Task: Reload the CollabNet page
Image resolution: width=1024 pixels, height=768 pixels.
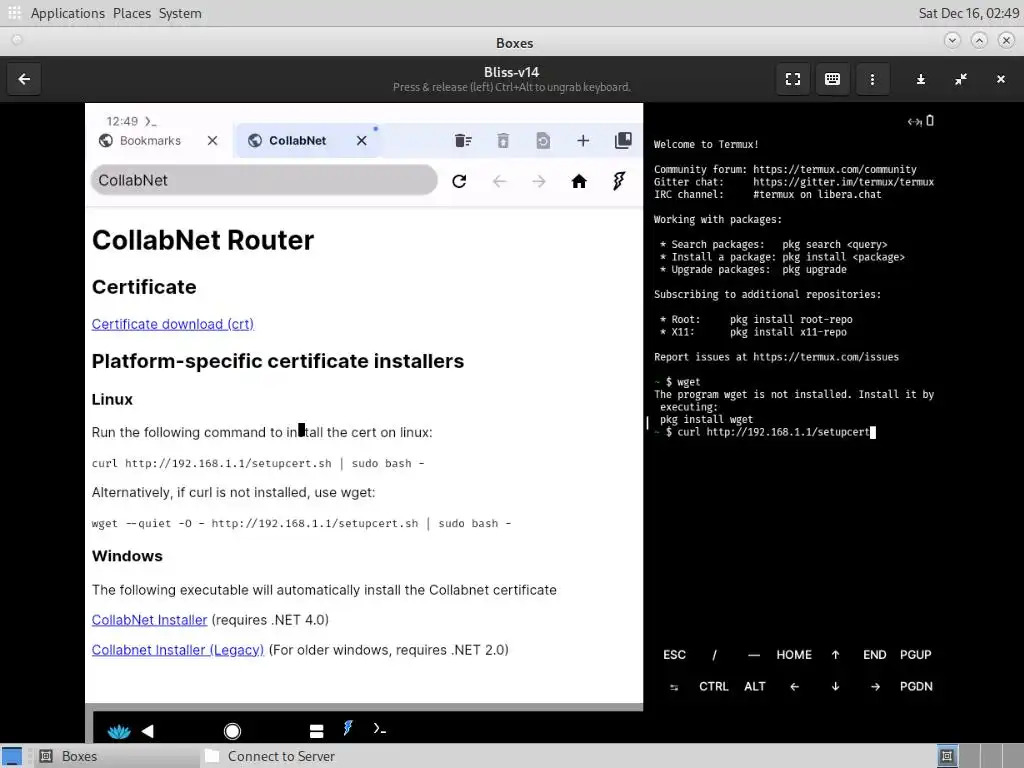Action: pos(459,181)
